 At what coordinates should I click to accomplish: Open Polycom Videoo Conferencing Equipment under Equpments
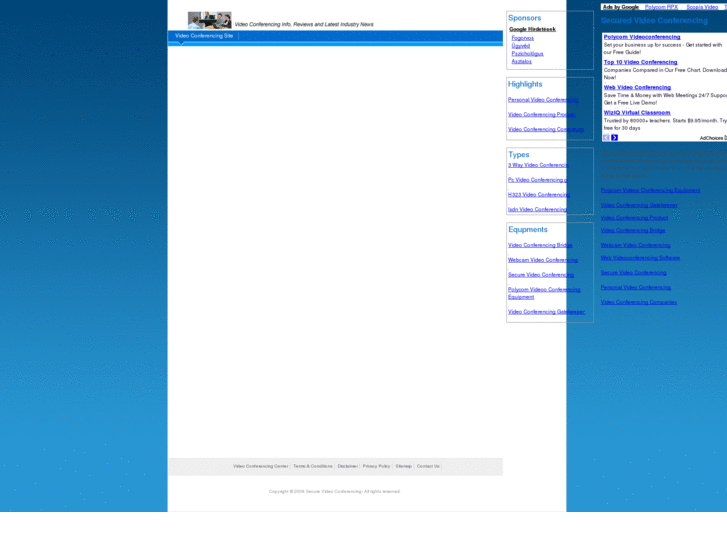pyautogui.click(x=544, y=293)
